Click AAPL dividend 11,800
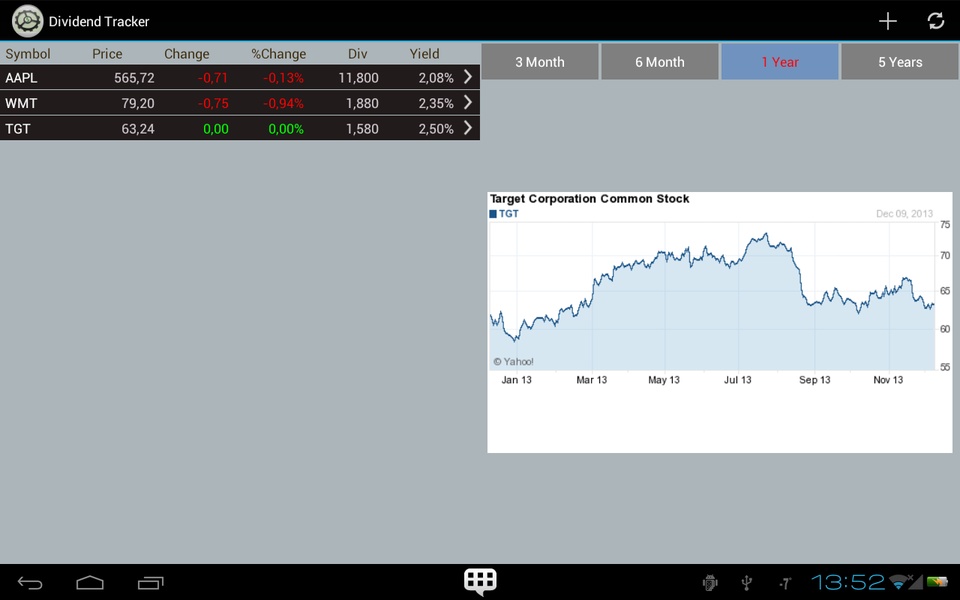The width and height of the screenshot is (960, 600). pos(358,78)
